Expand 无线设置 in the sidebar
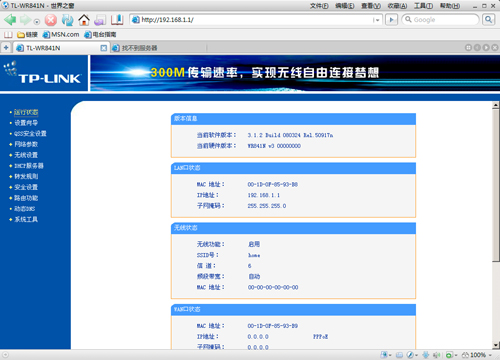This screenshot has width=500, height=360. point(26,155)
